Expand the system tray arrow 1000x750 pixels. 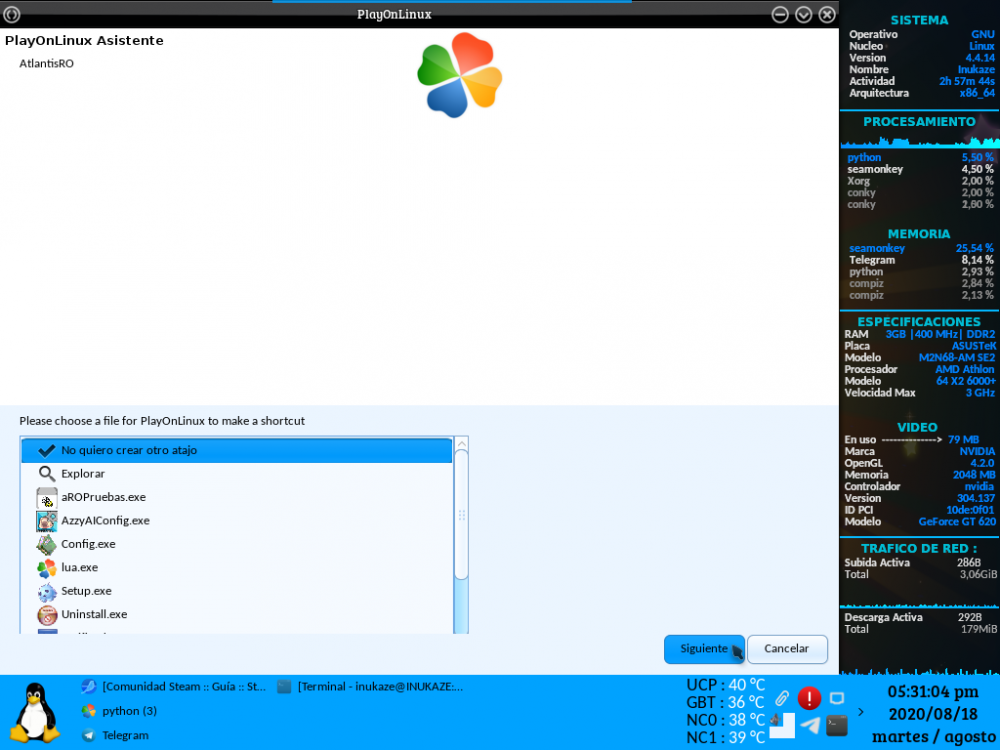862,712
